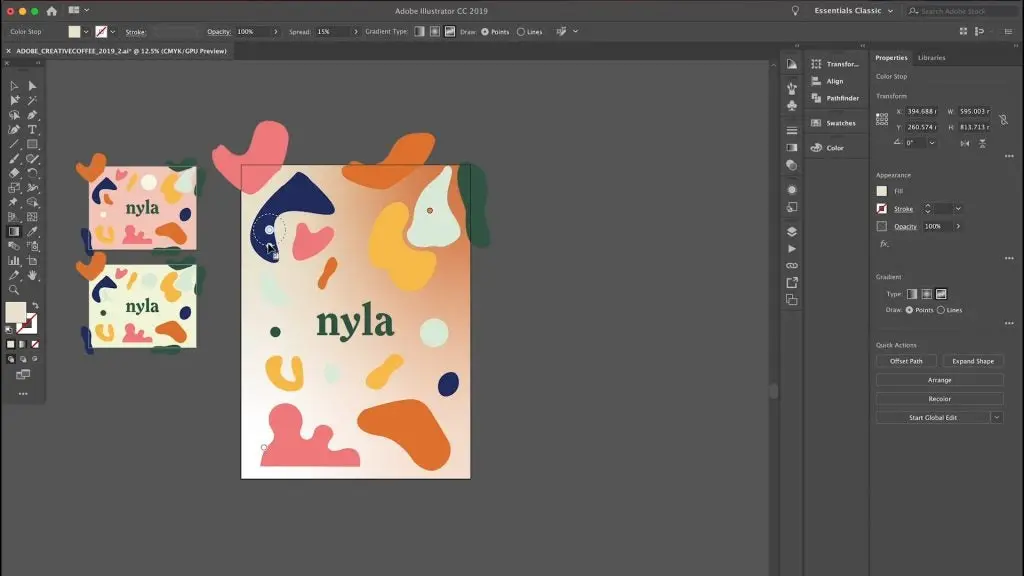Click the Offset Path button
The height and width of the screenshot is (576, 1024).
906,361
